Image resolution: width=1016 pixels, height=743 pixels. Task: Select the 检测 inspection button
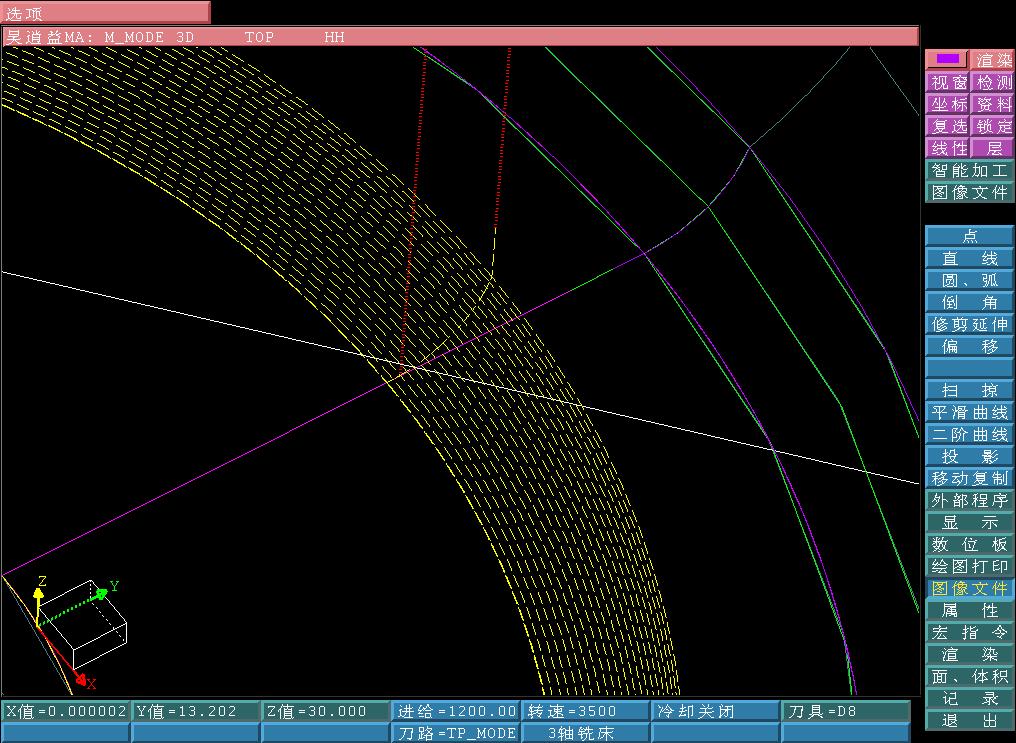pyautogui.click(x=993, y=82)
